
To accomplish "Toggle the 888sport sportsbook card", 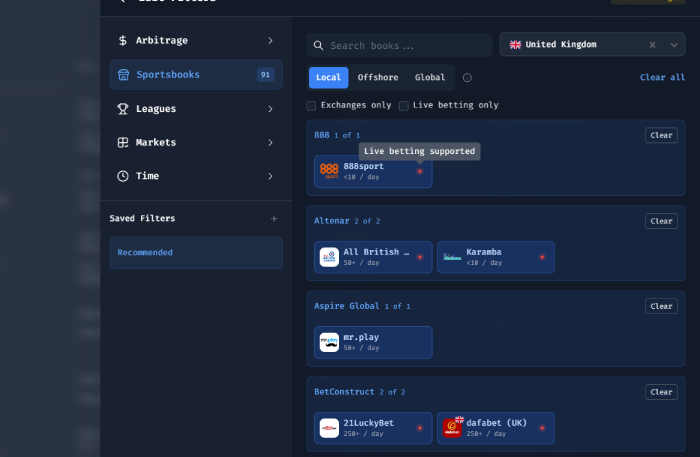I will point(373,171).
